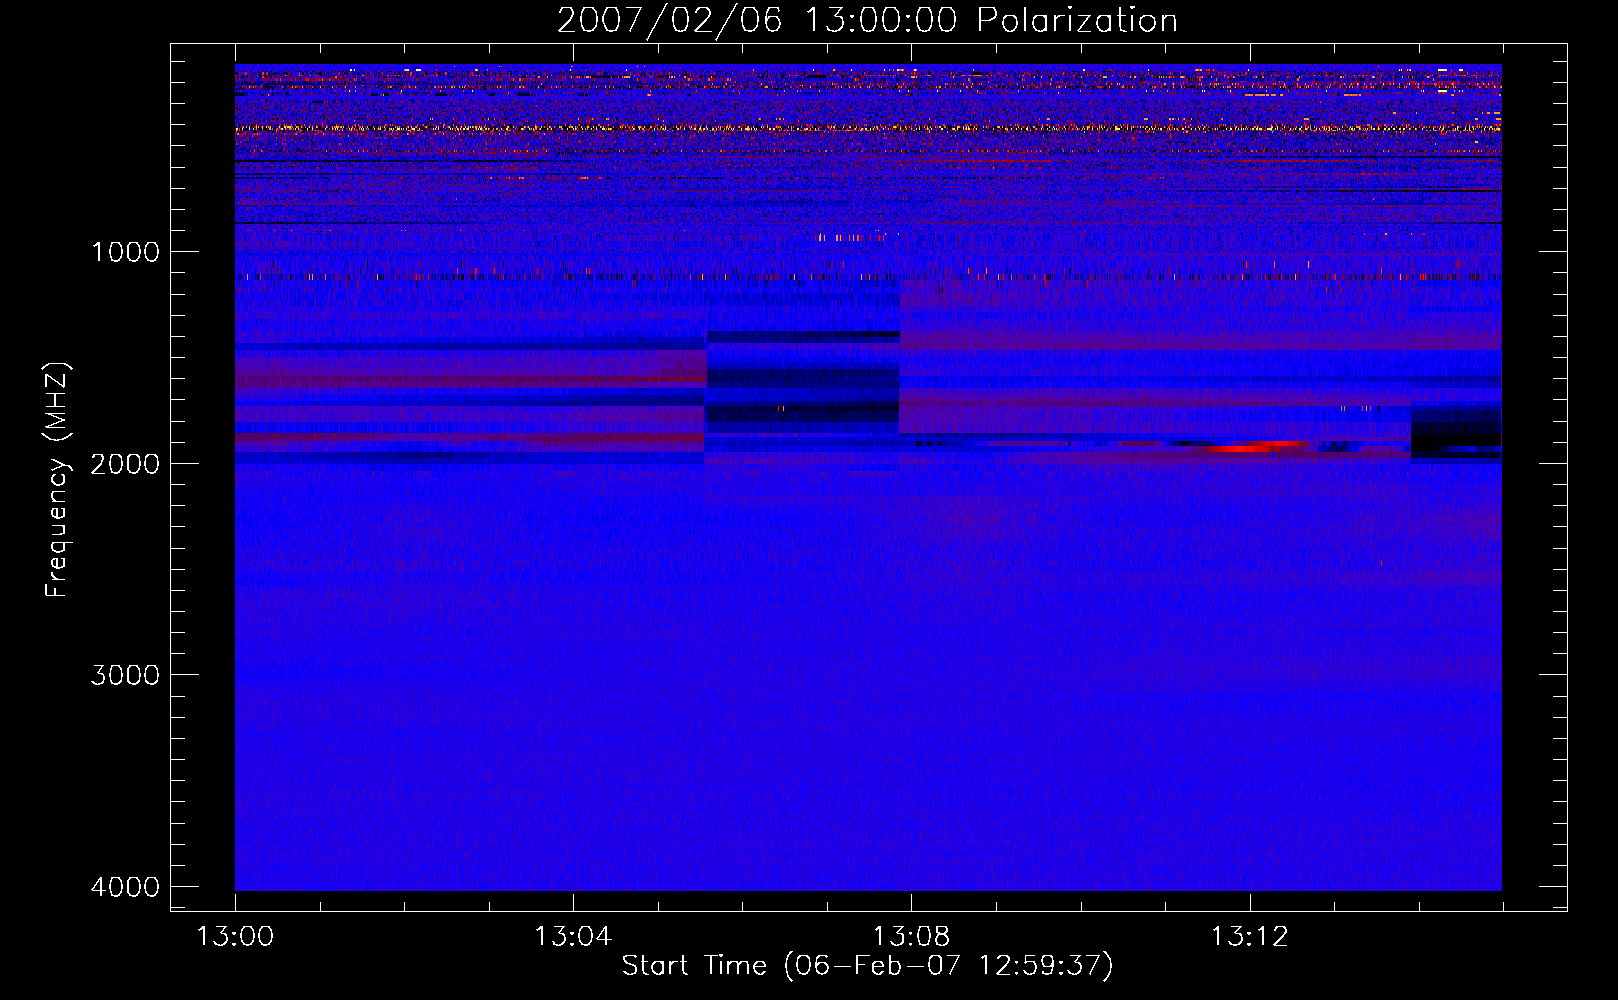Click the dark patch near 13:14 at 2000 MHz
Screen dimensions: 1618x1000
click(x=1456, y=432)
